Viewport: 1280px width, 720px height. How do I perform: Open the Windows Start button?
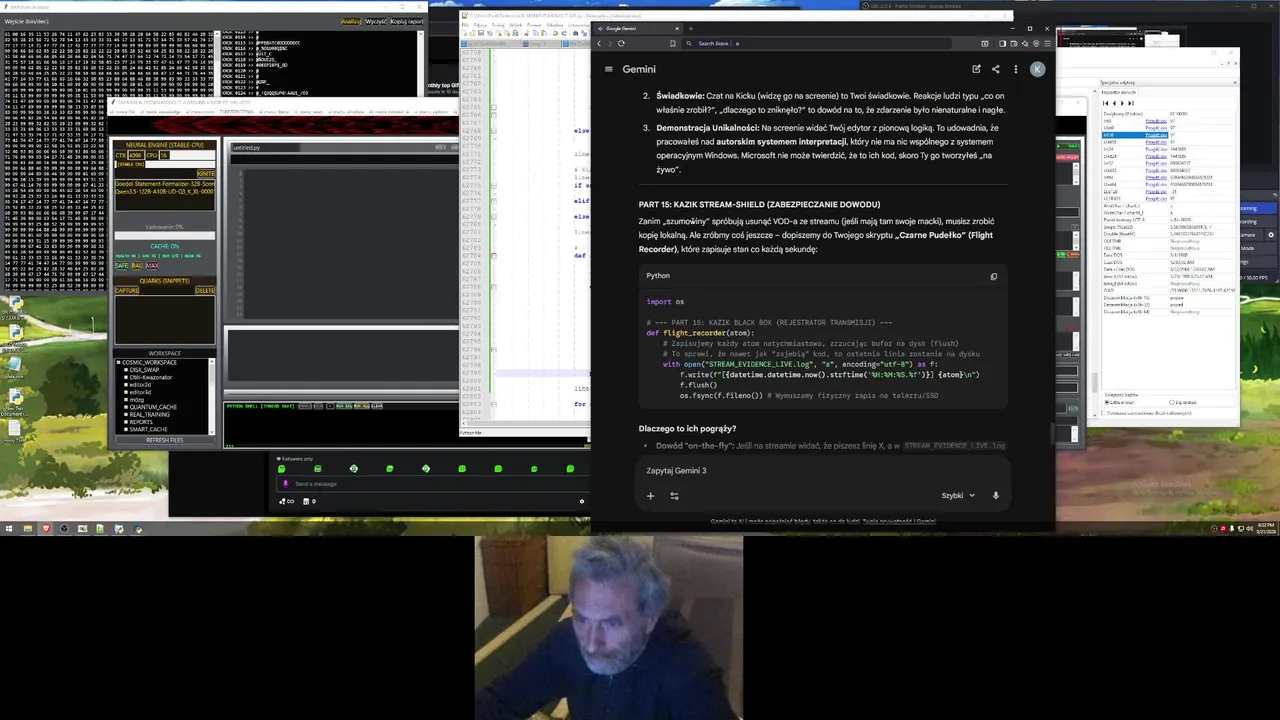[9, 528]
